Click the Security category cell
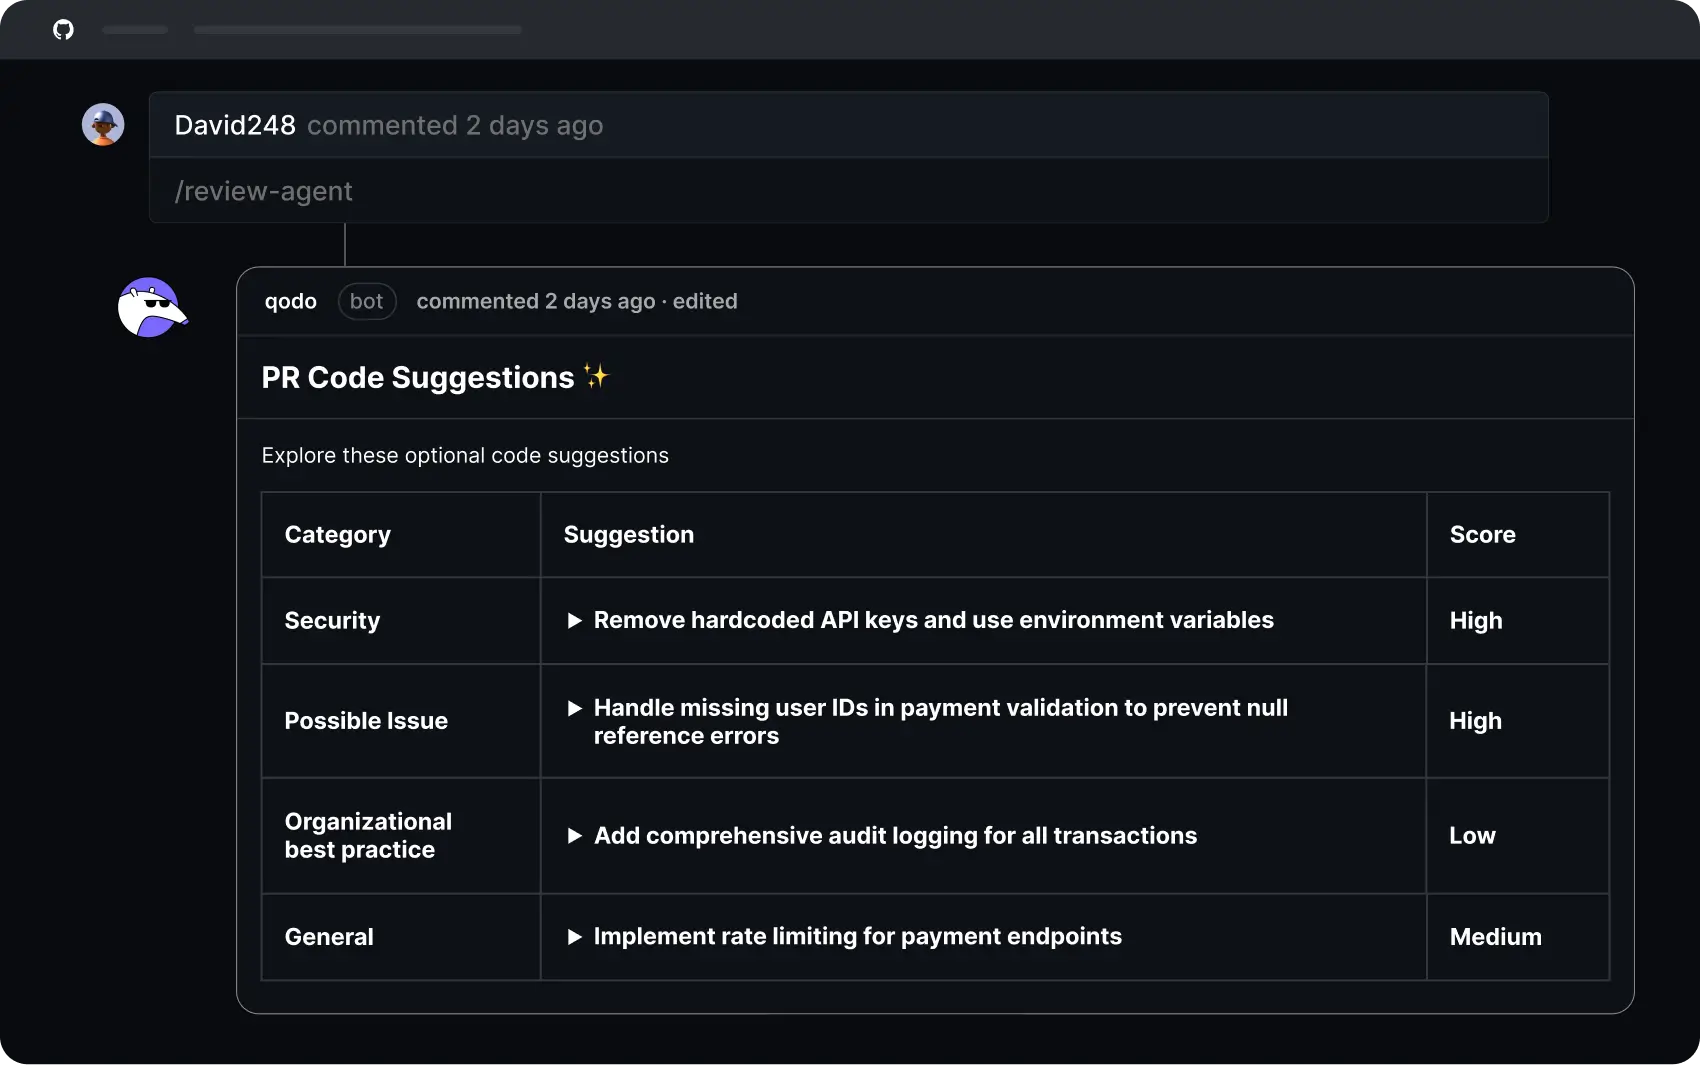The image size is (1700, 1065). coord(332,621)
